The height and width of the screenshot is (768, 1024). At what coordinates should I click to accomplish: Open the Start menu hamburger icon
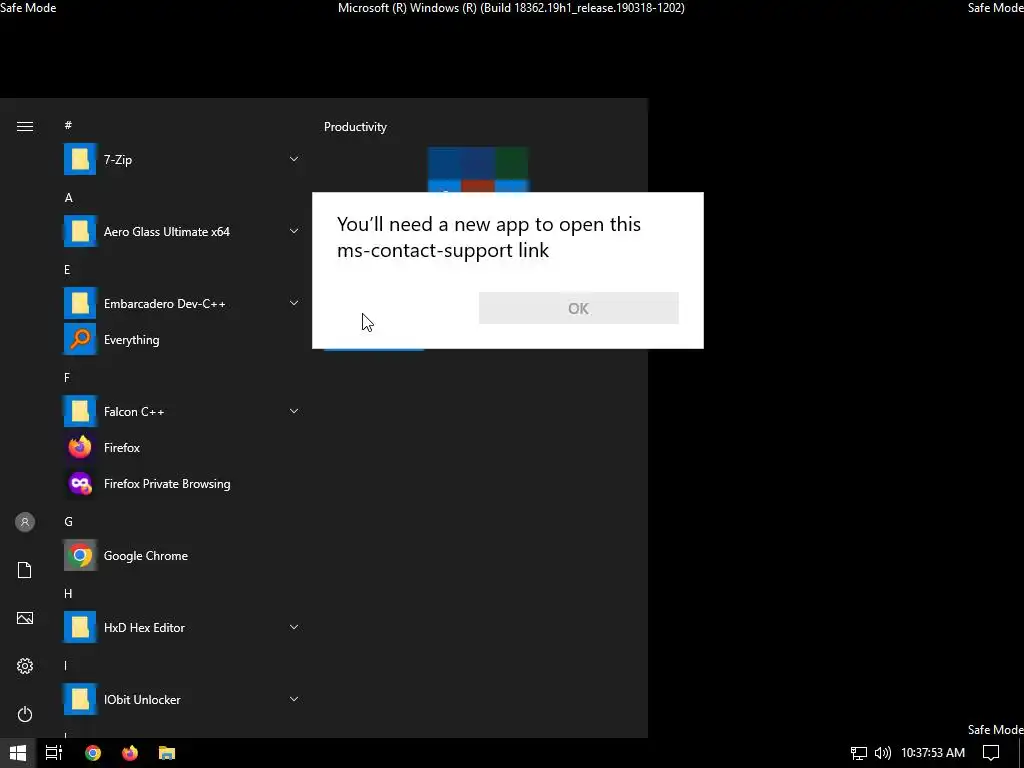25,126
